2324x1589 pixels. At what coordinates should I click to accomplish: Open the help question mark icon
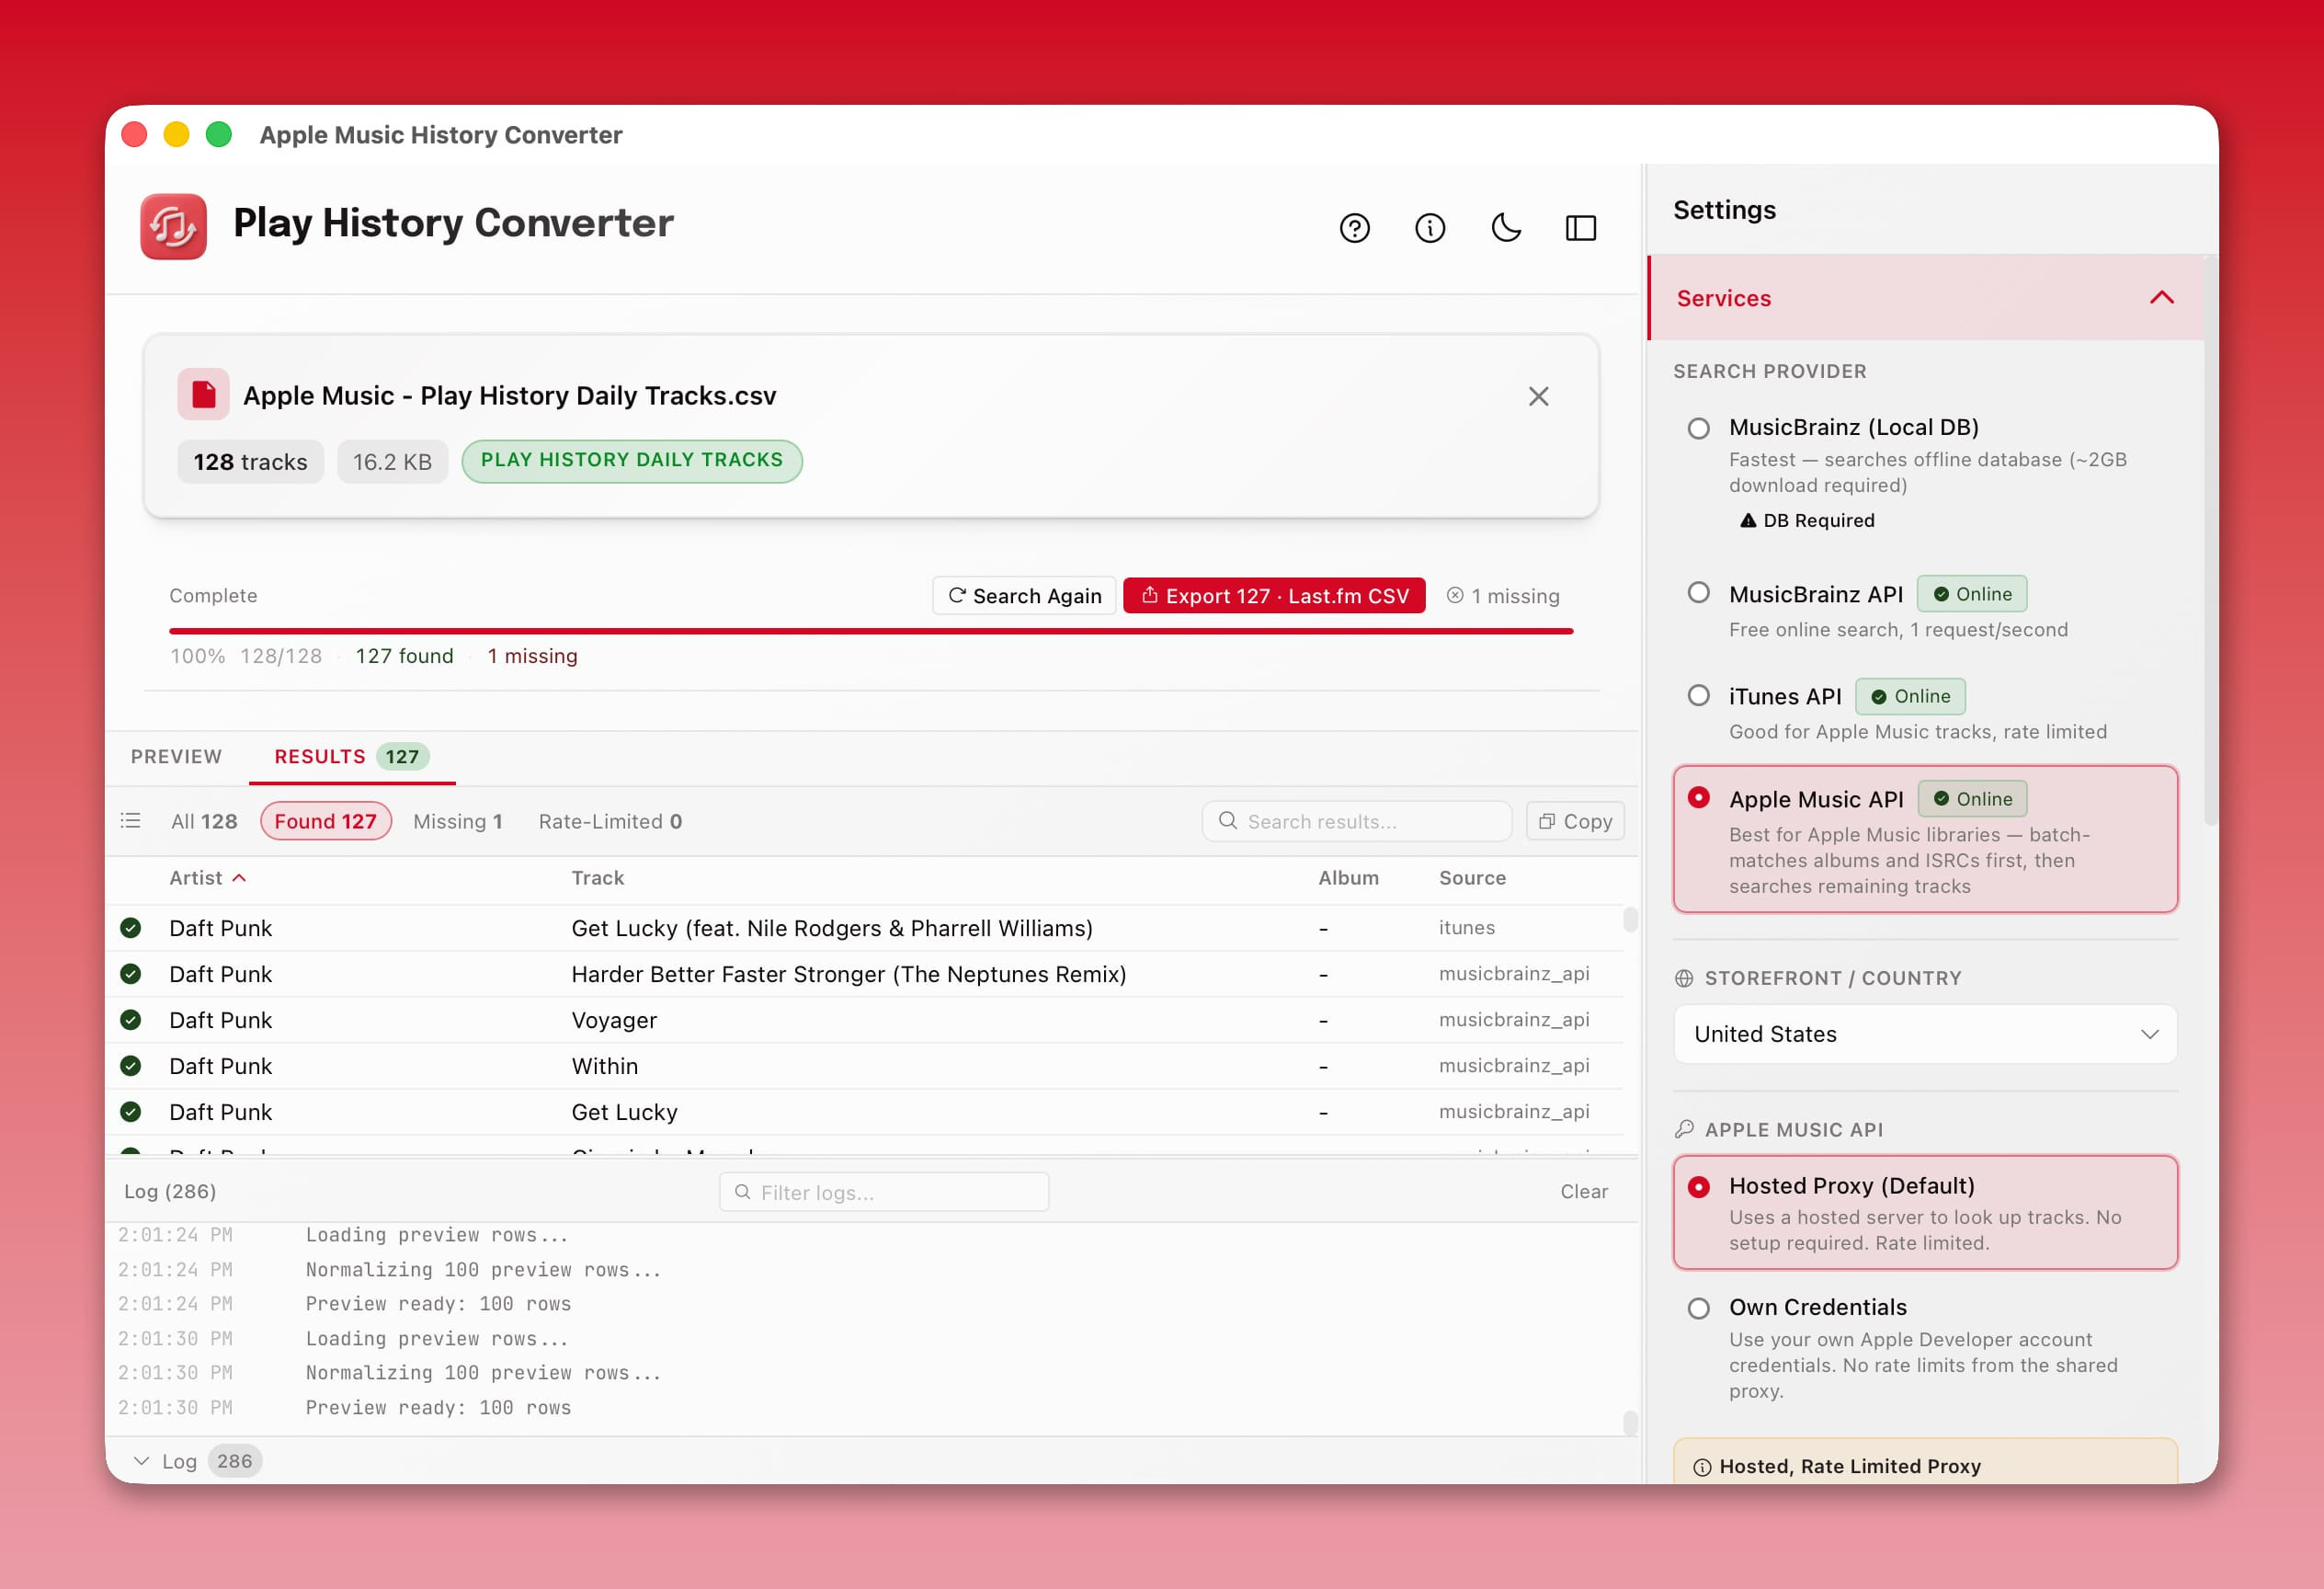click(1354, 229)
